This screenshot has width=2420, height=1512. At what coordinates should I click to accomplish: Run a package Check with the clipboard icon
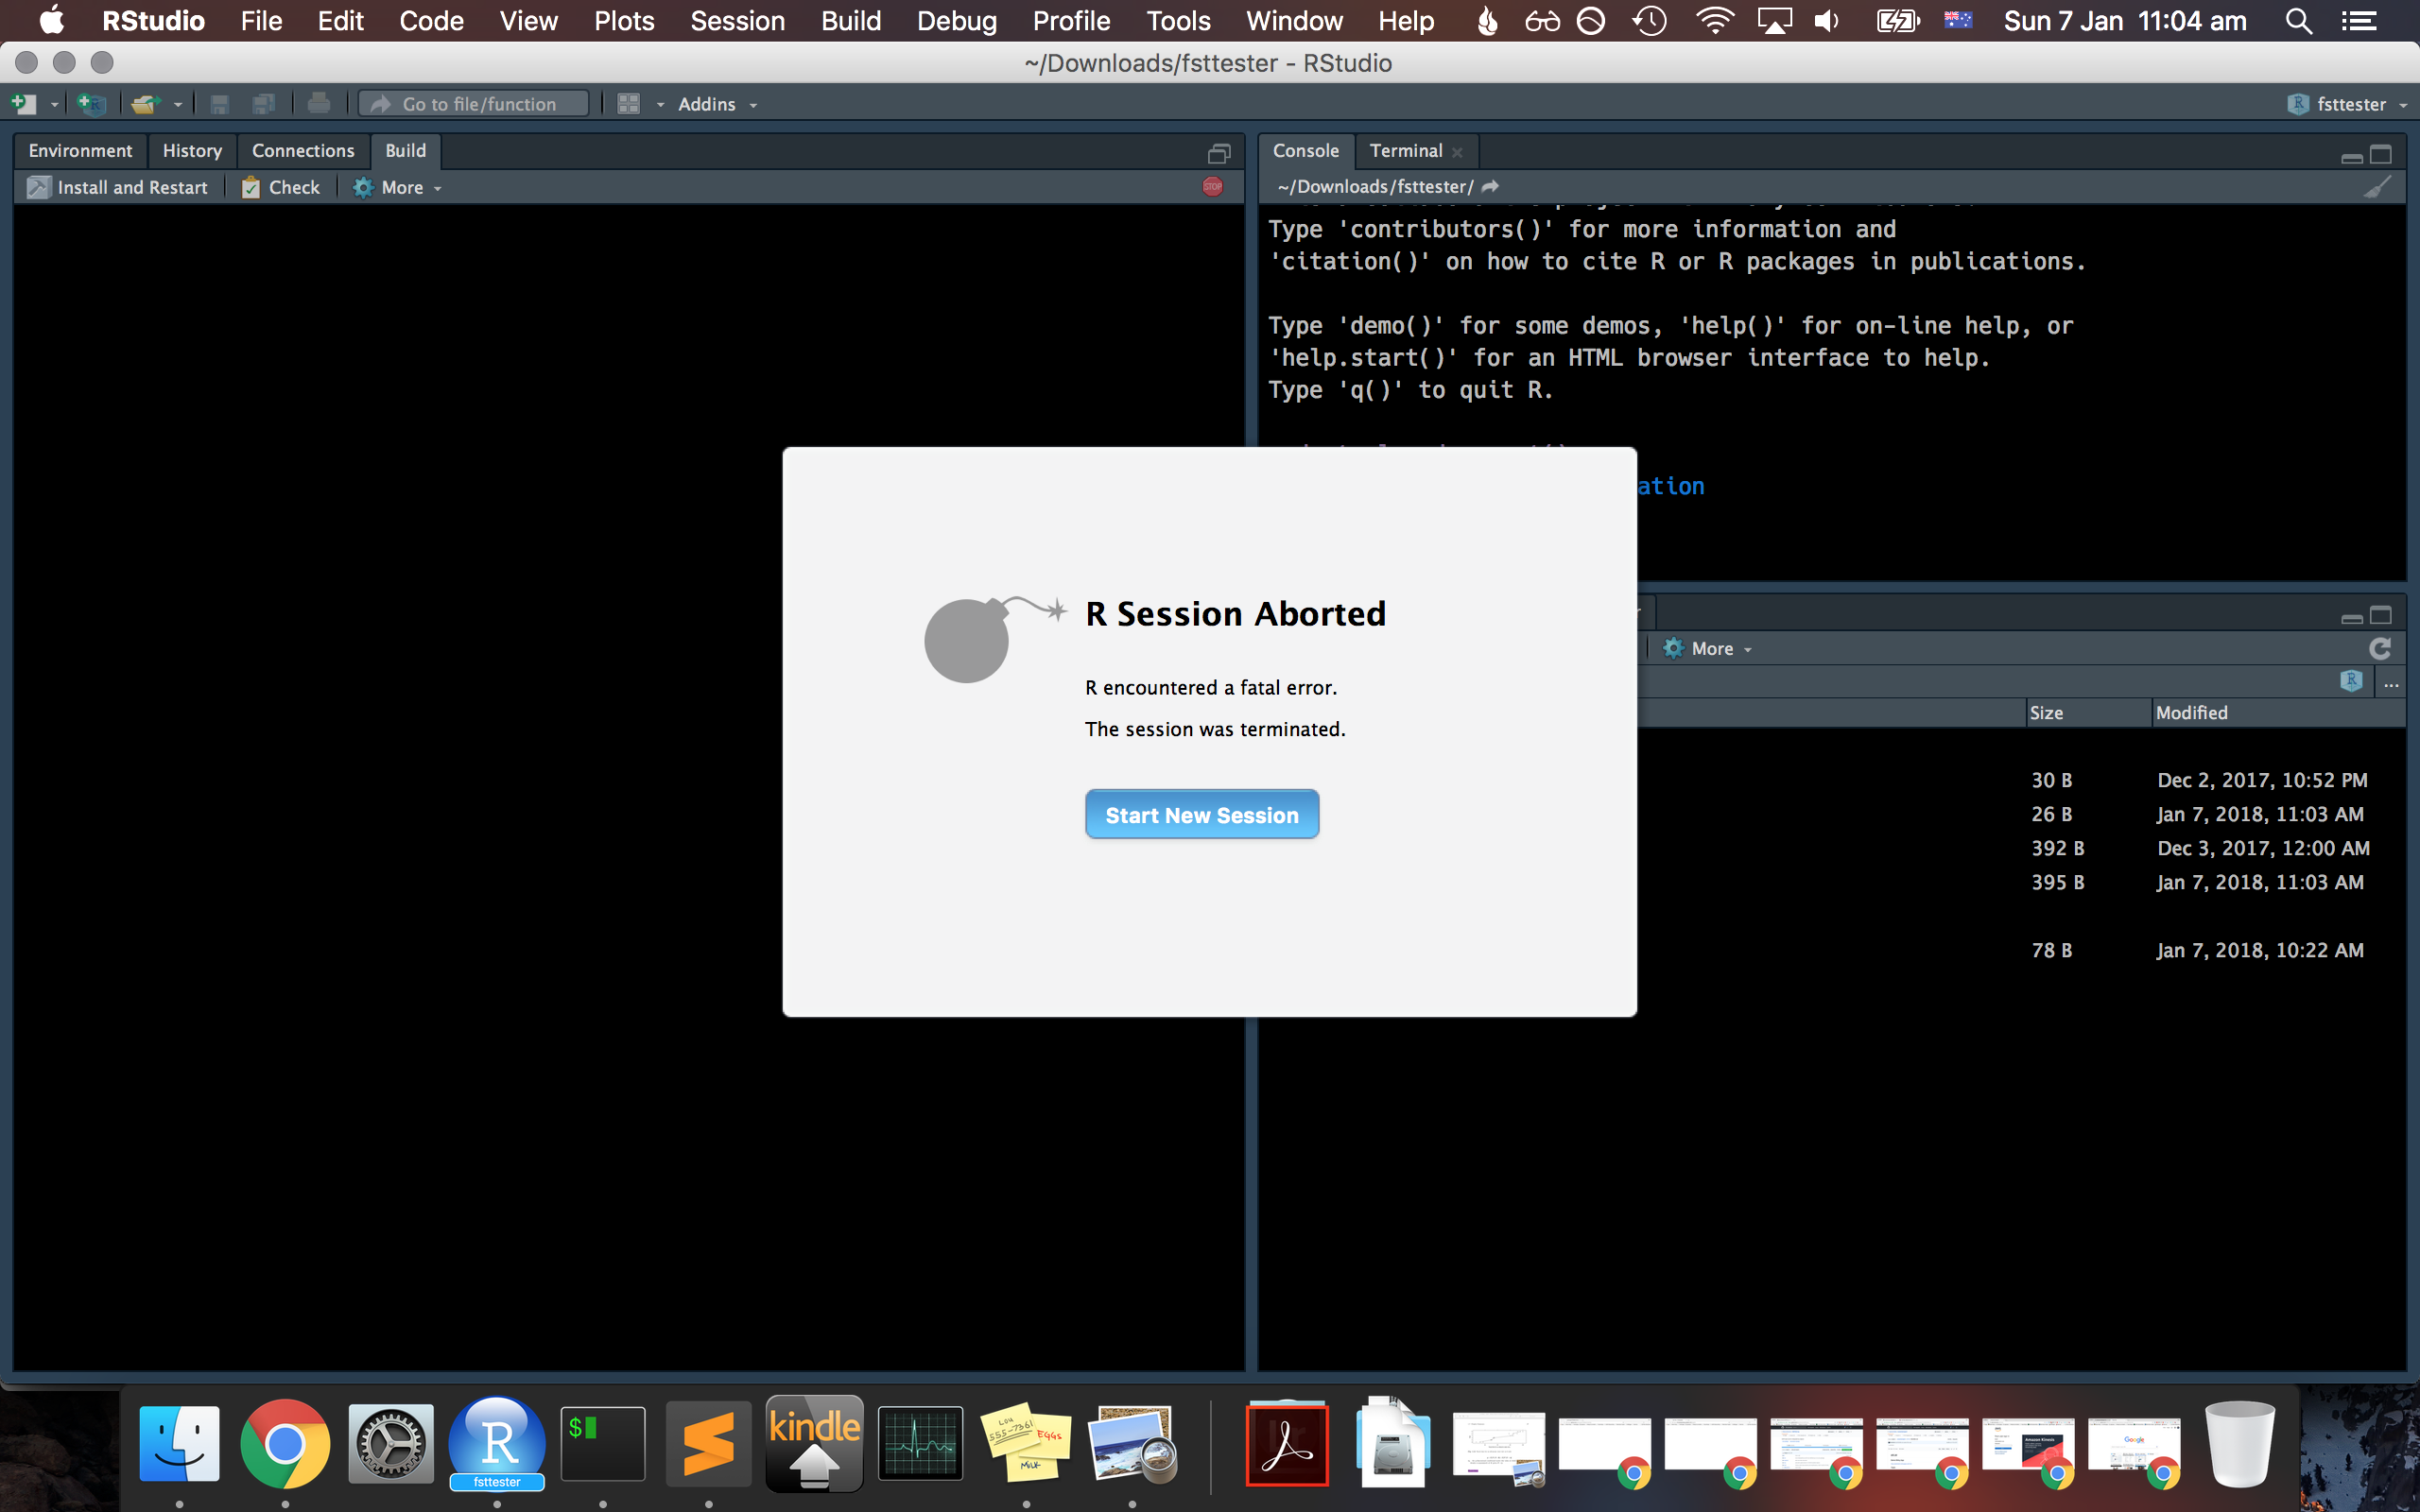pyautogui.click(x=280, y=187)
